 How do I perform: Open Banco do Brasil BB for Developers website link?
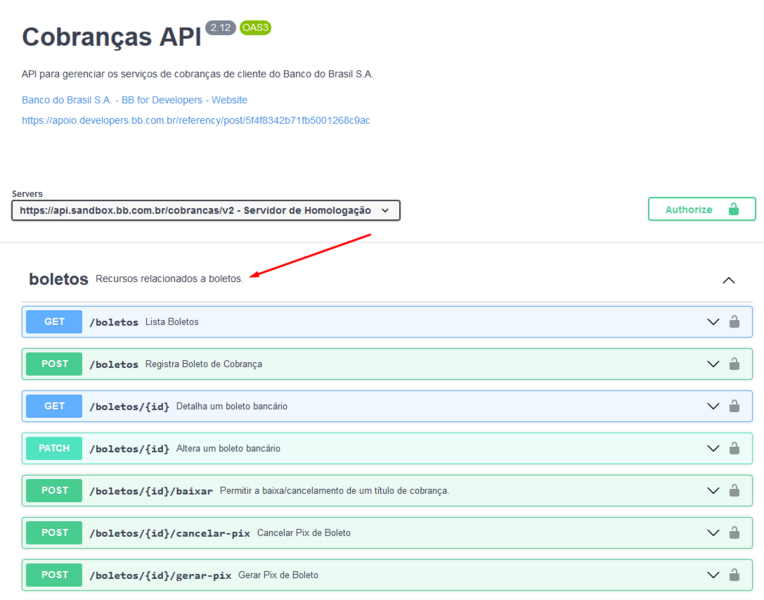pos(134,100)
